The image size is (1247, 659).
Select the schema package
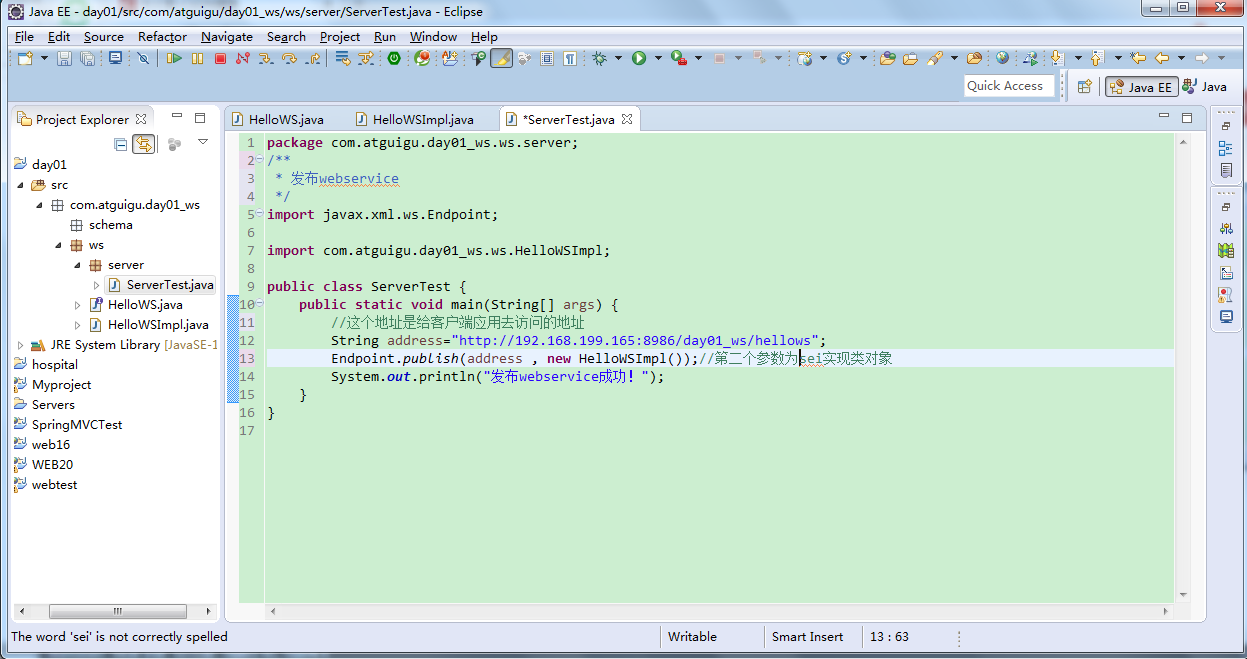point(110,225)
